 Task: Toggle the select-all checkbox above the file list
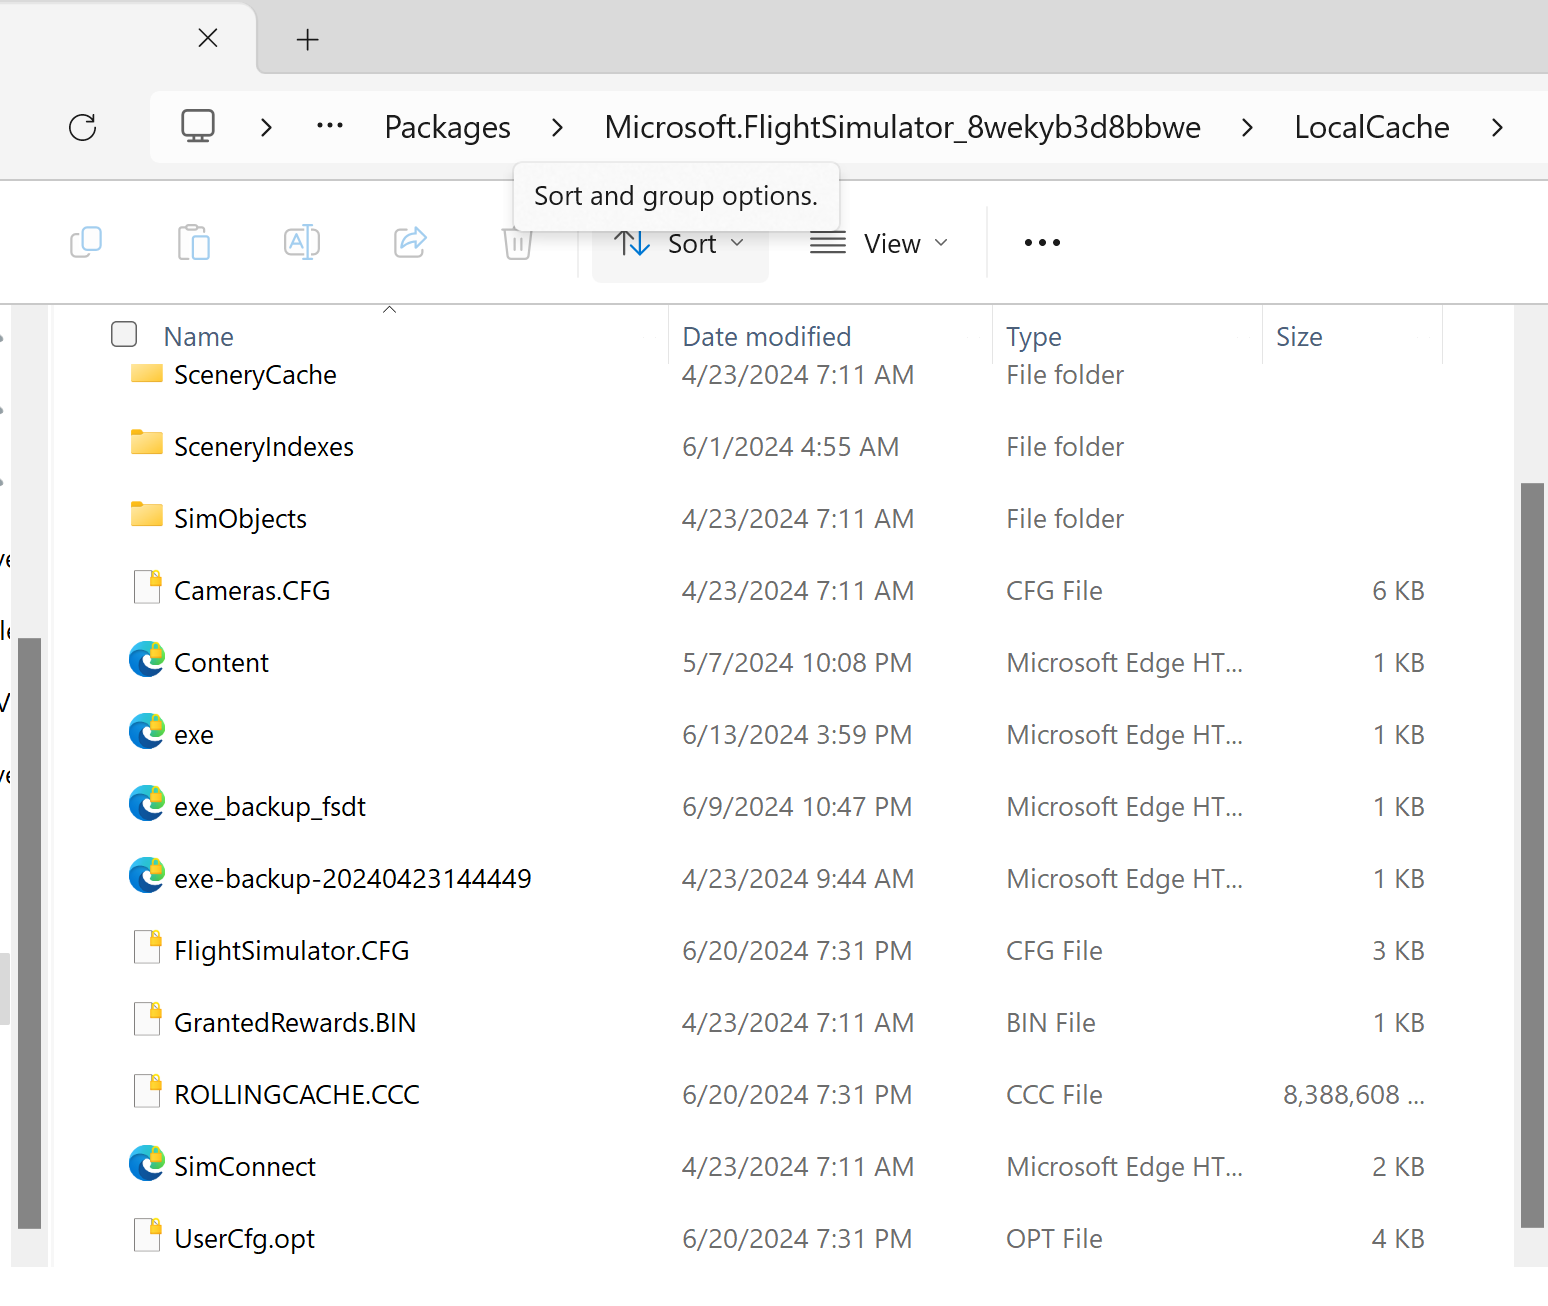point(123,334)
